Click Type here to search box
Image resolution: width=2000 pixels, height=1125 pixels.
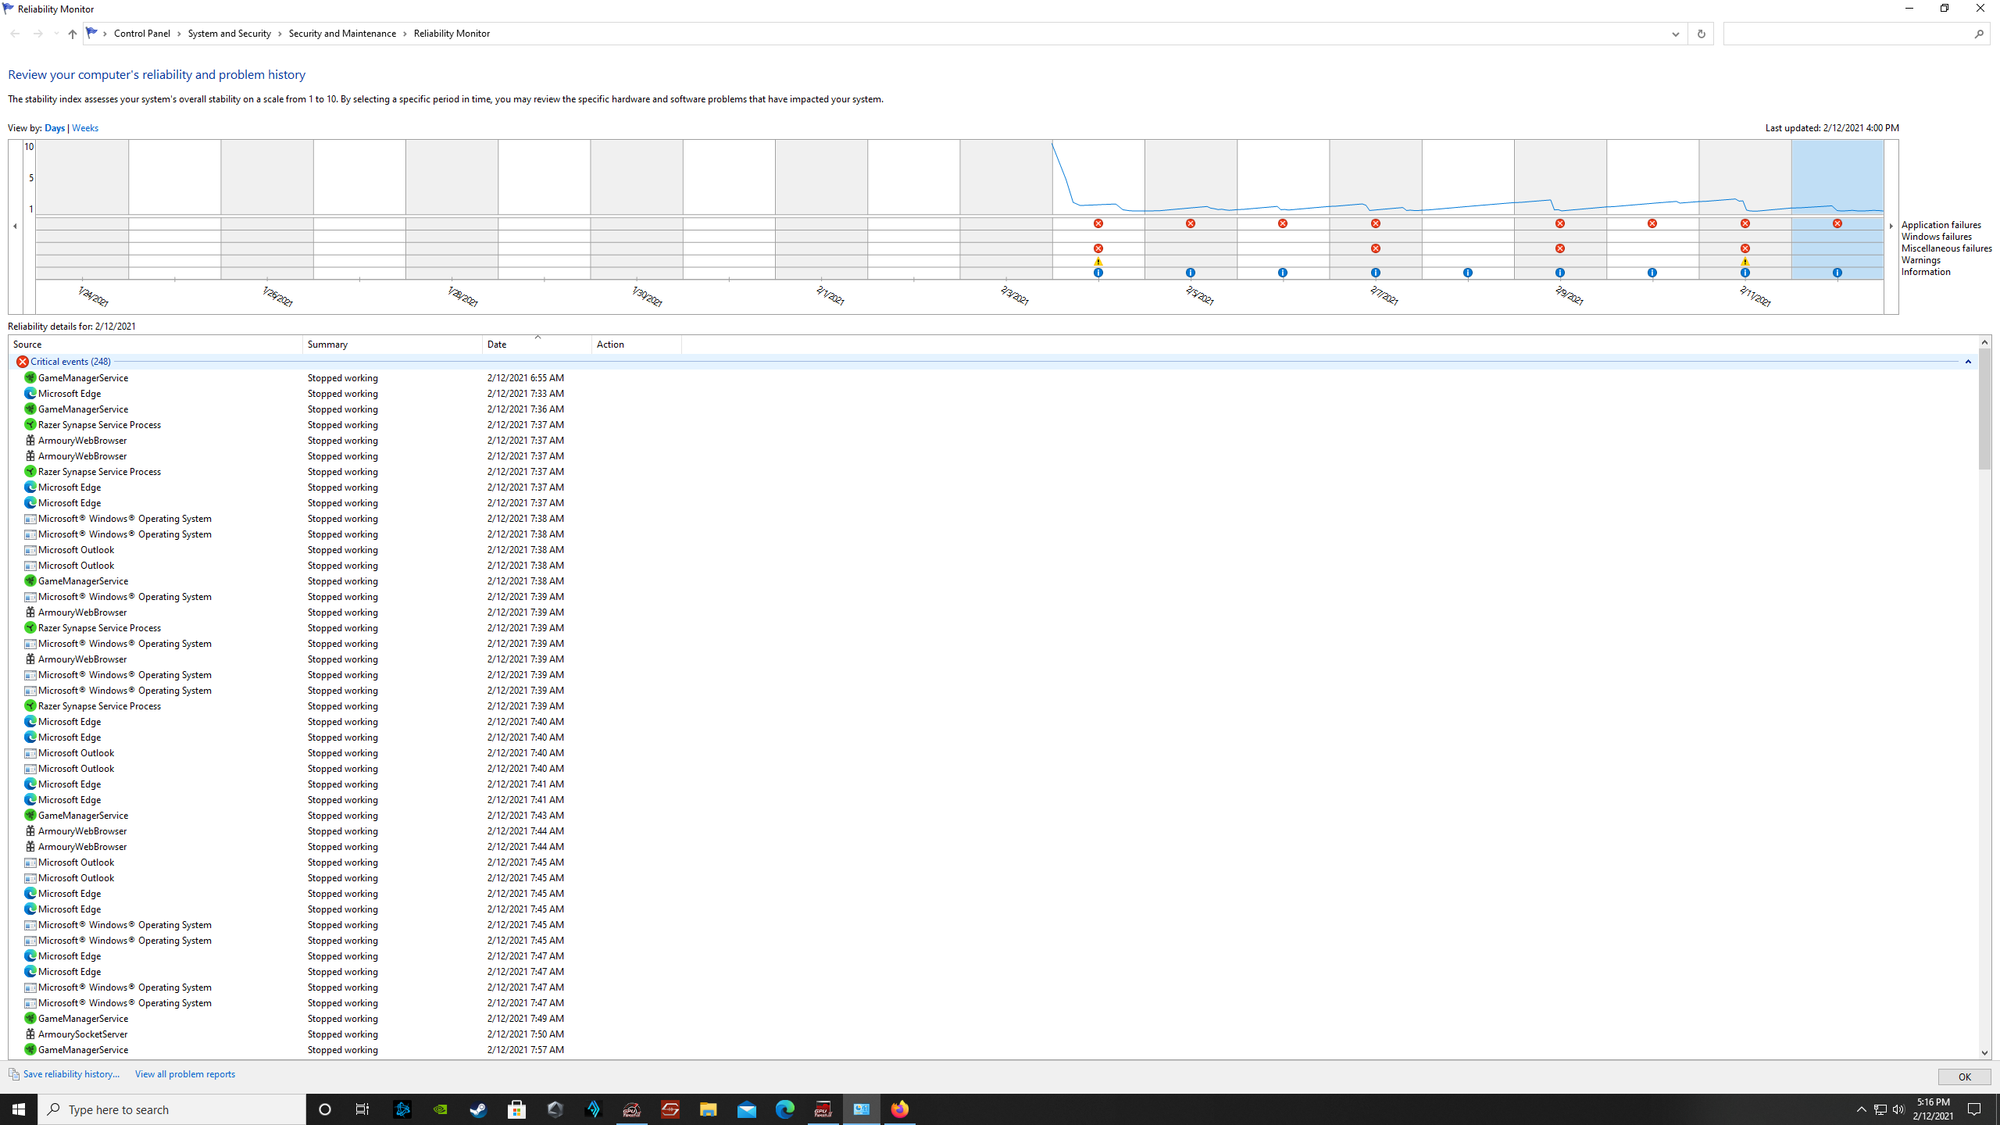(x=172, y=1109)
